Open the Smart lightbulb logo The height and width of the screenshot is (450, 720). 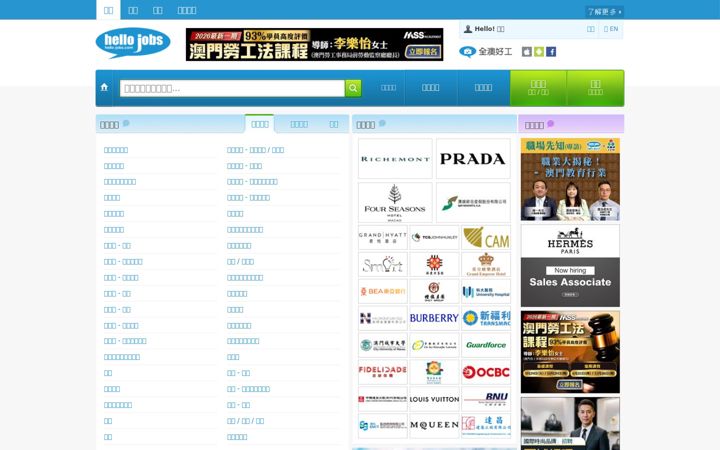point(382,264)
